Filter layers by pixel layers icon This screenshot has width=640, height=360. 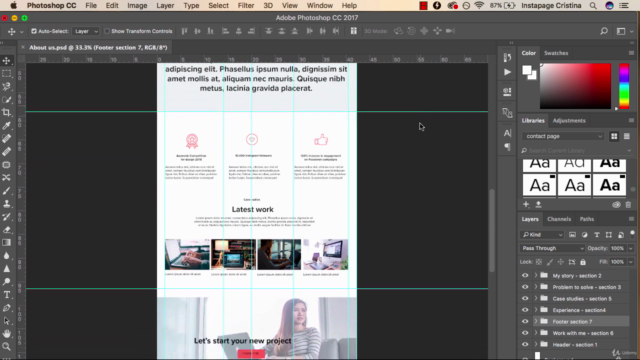tap(572, 235)
